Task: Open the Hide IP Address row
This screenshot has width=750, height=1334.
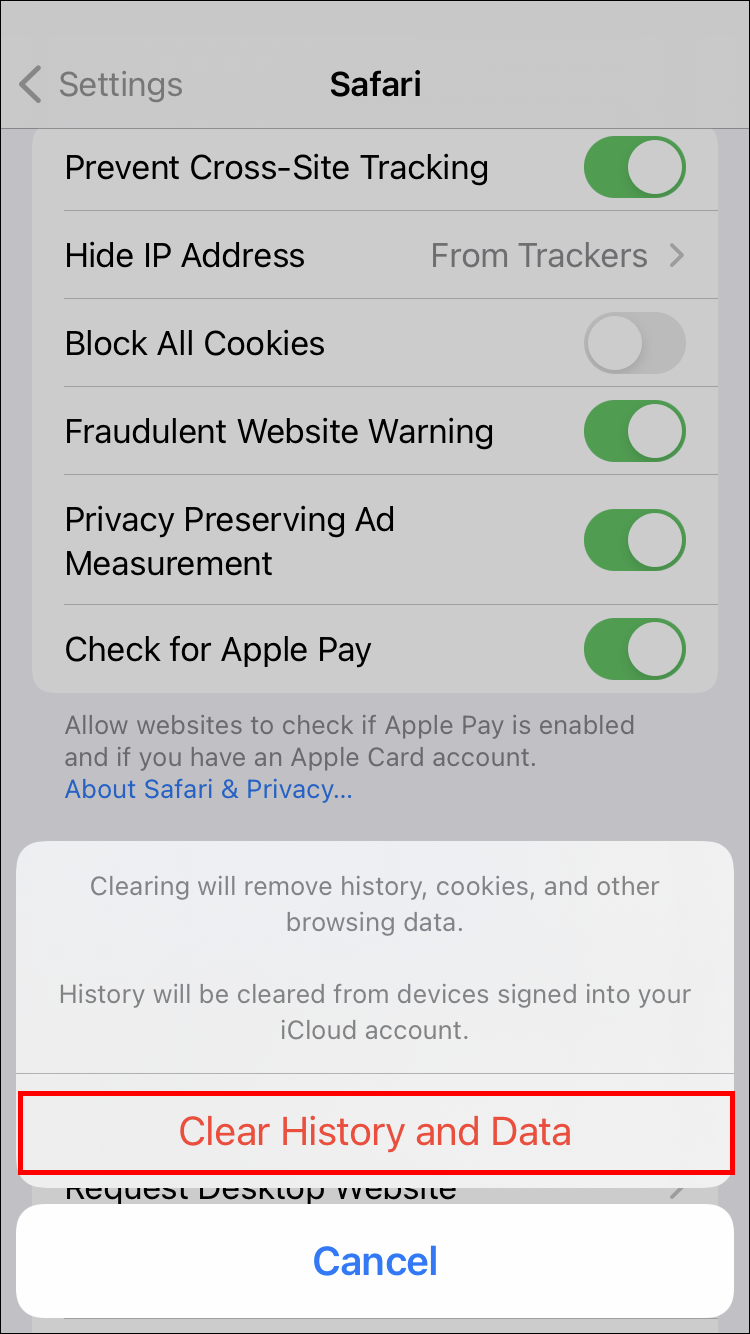Action: pyautogui.click(x=375, y=255)
